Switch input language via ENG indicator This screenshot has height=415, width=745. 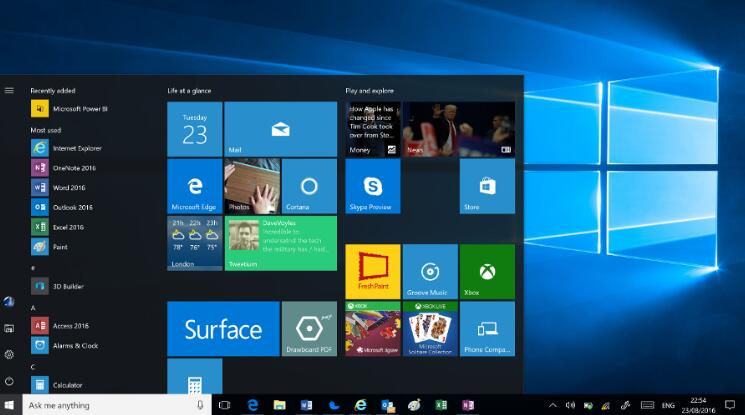click(668, 405)
